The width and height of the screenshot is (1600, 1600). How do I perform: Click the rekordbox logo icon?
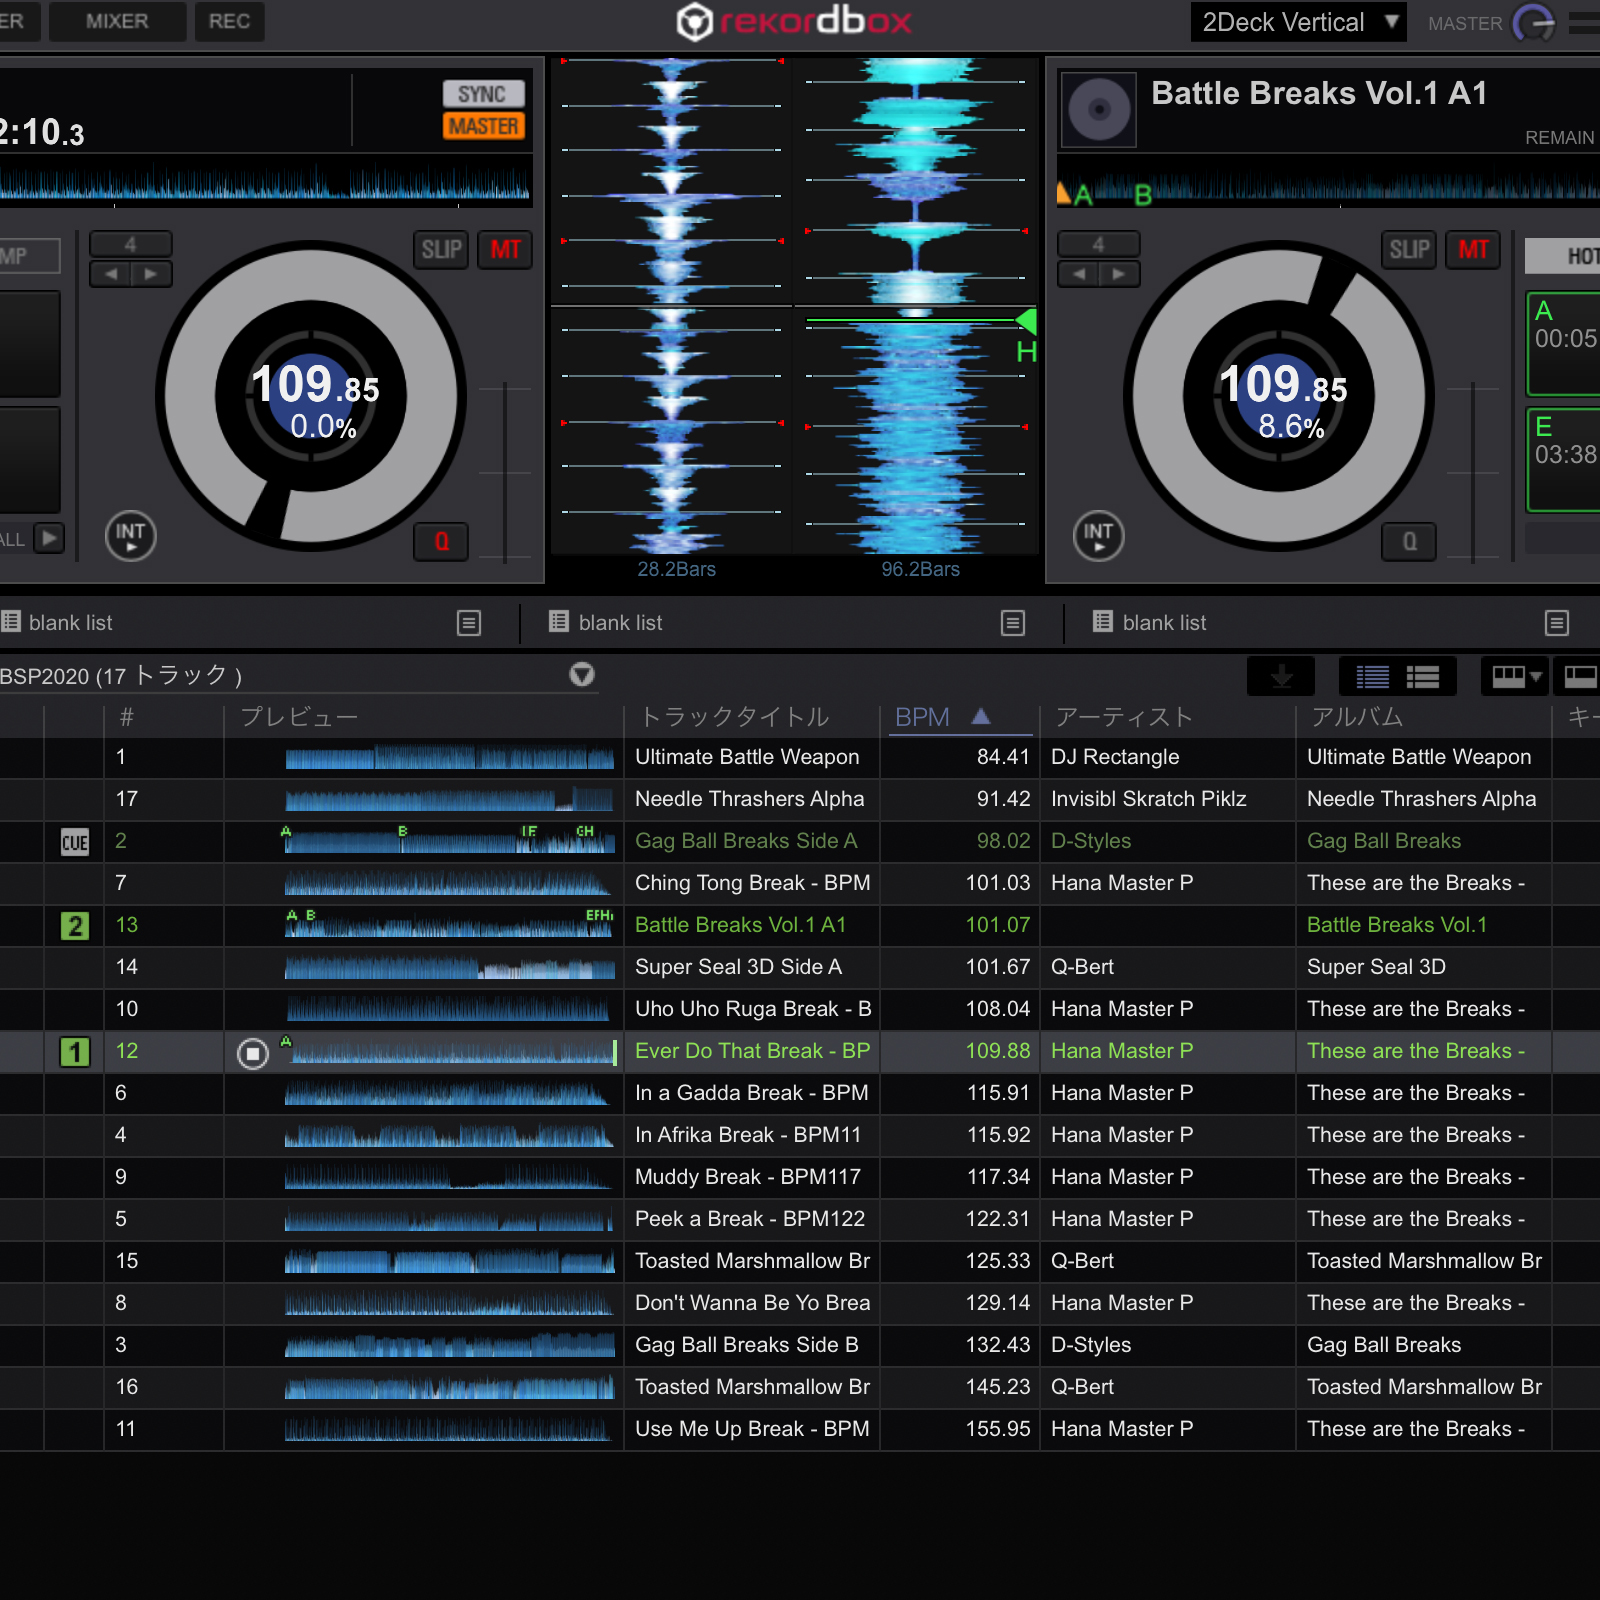tap(693, 22)
